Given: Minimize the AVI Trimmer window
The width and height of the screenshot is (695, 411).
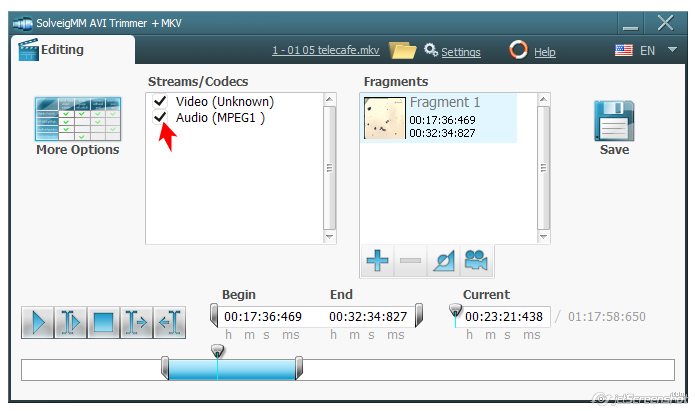Looking at the screenshot, I should point(630,23).
